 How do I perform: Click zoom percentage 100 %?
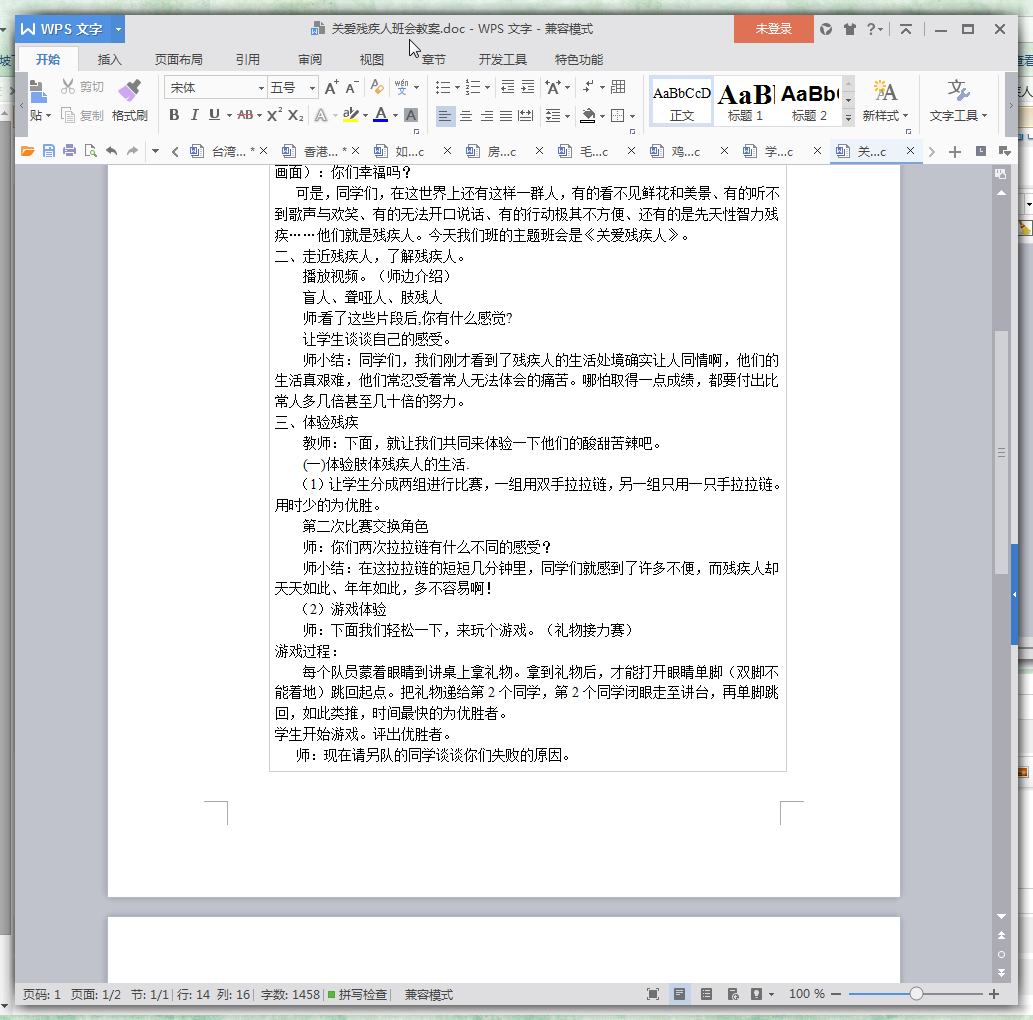pyautogui.click(x=806, y=994)
